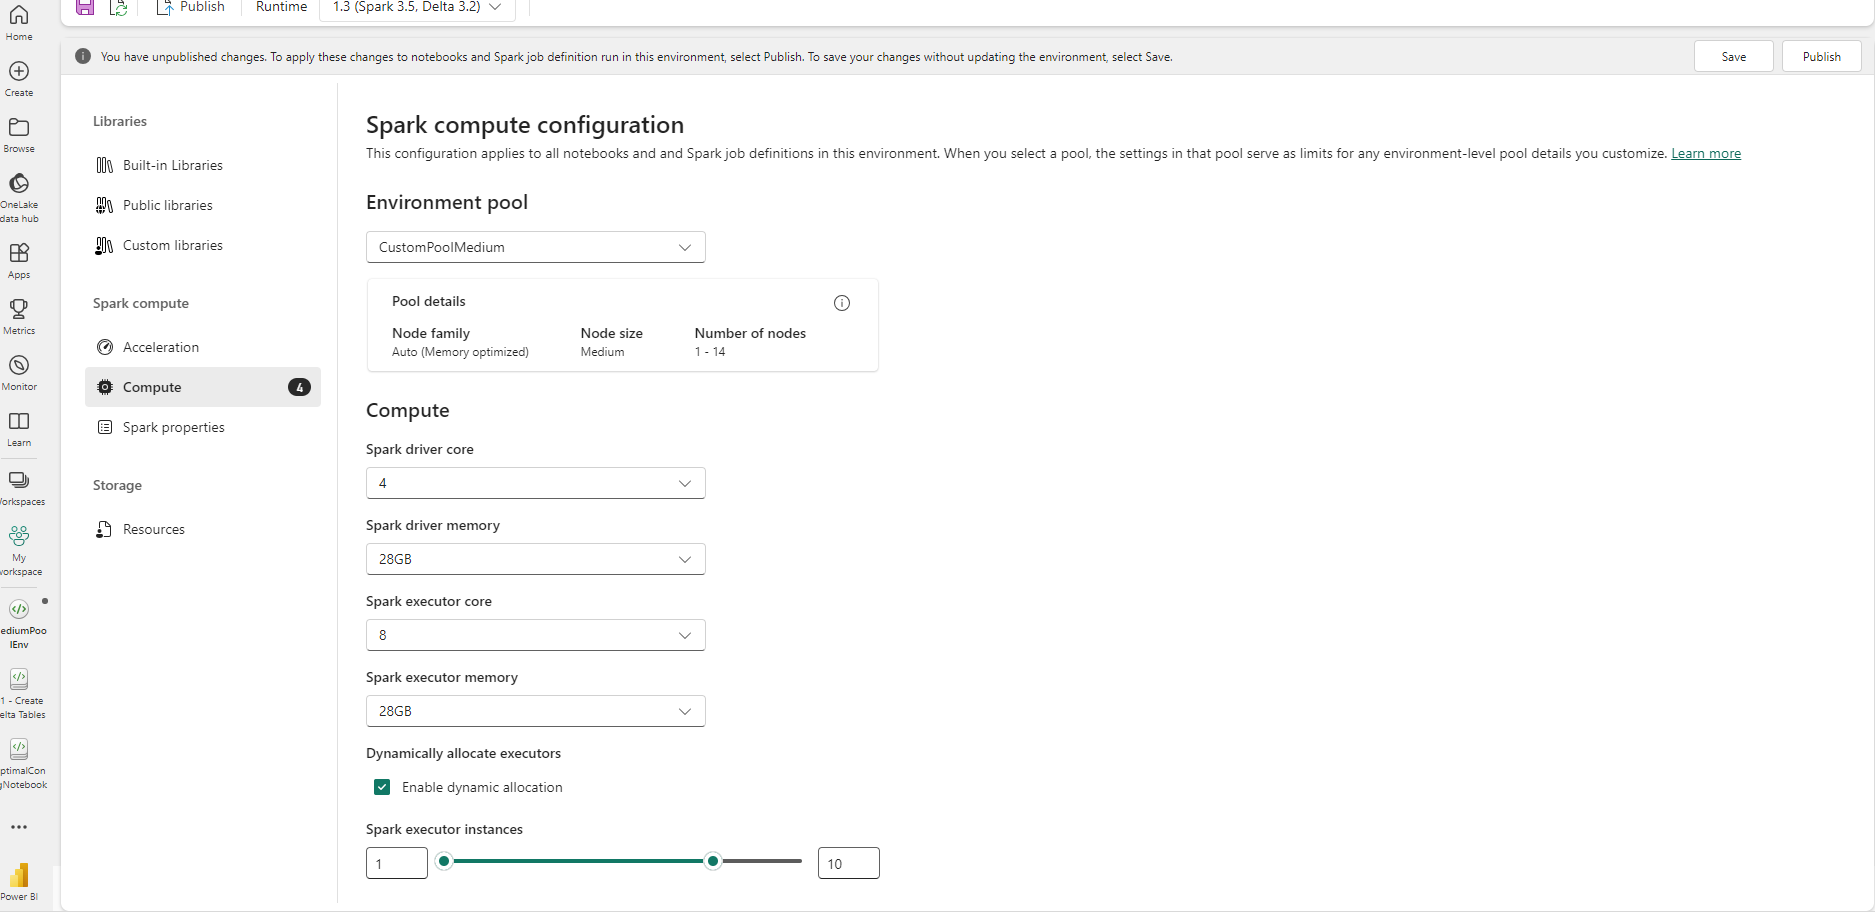This screenshot has width=1875, height=912.
Task: Switch to Public libraries
Action: (167, 205)
